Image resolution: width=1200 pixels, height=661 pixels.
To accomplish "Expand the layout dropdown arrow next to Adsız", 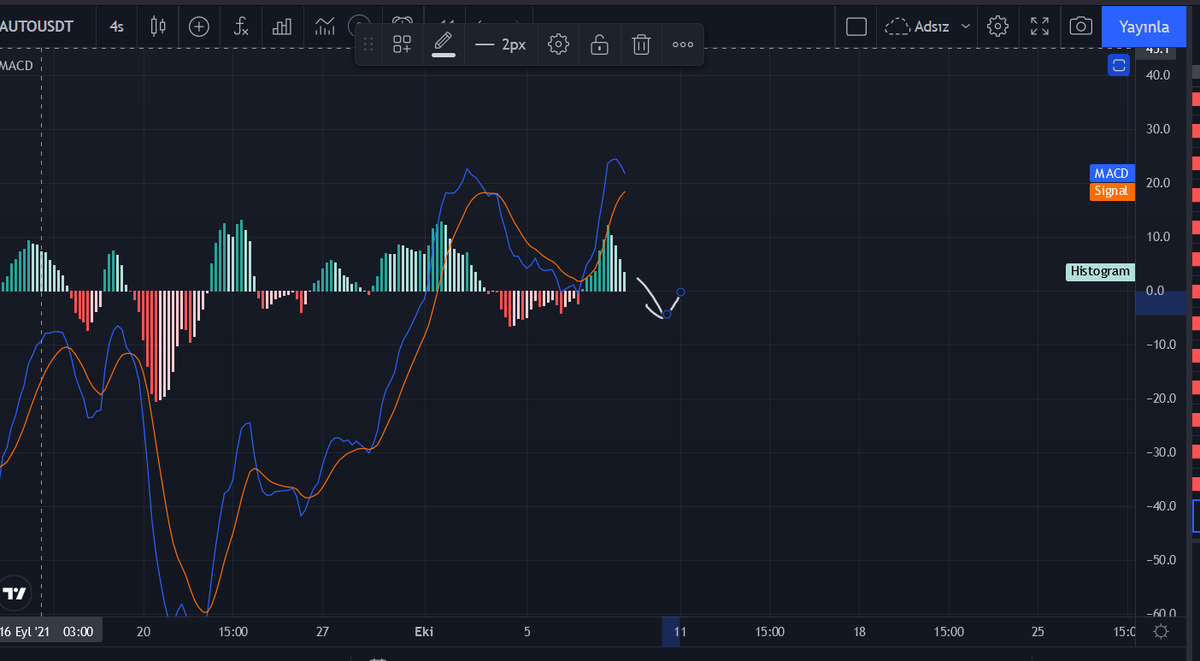I will (965, 27).
